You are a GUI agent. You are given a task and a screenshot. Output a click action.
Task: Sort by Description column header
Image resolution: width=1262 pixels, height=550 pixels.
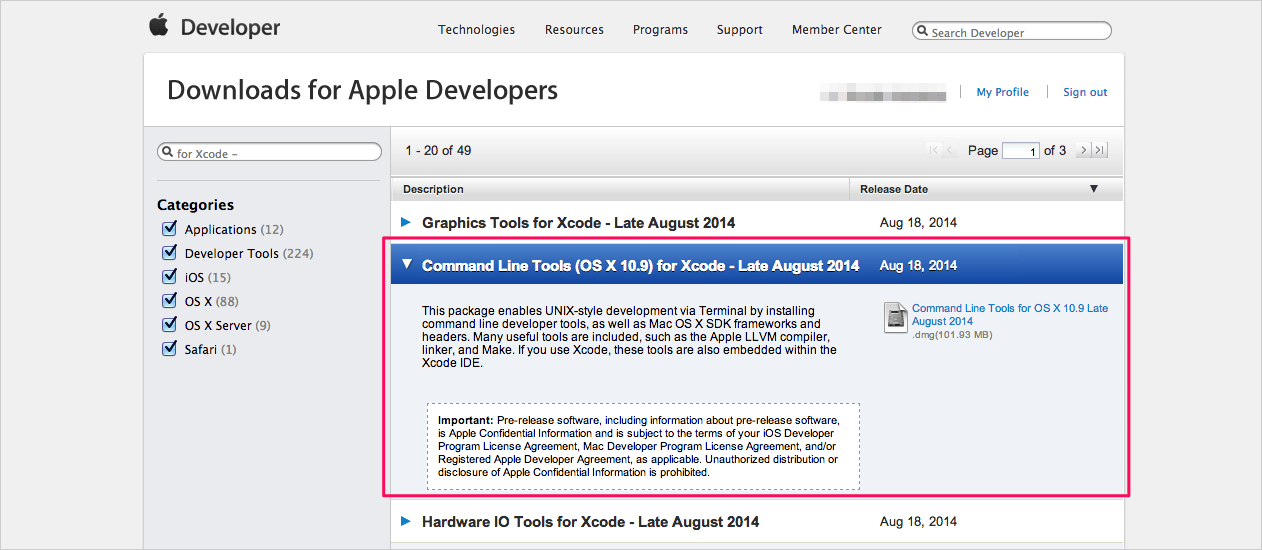pyautogui.click(x=620, y=189)
